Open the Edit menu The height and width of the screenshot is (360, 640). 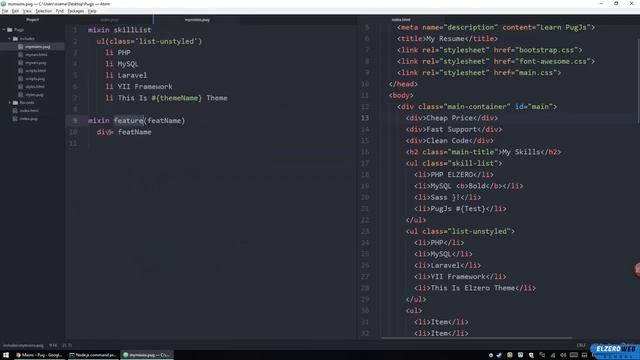click(16, 11)
